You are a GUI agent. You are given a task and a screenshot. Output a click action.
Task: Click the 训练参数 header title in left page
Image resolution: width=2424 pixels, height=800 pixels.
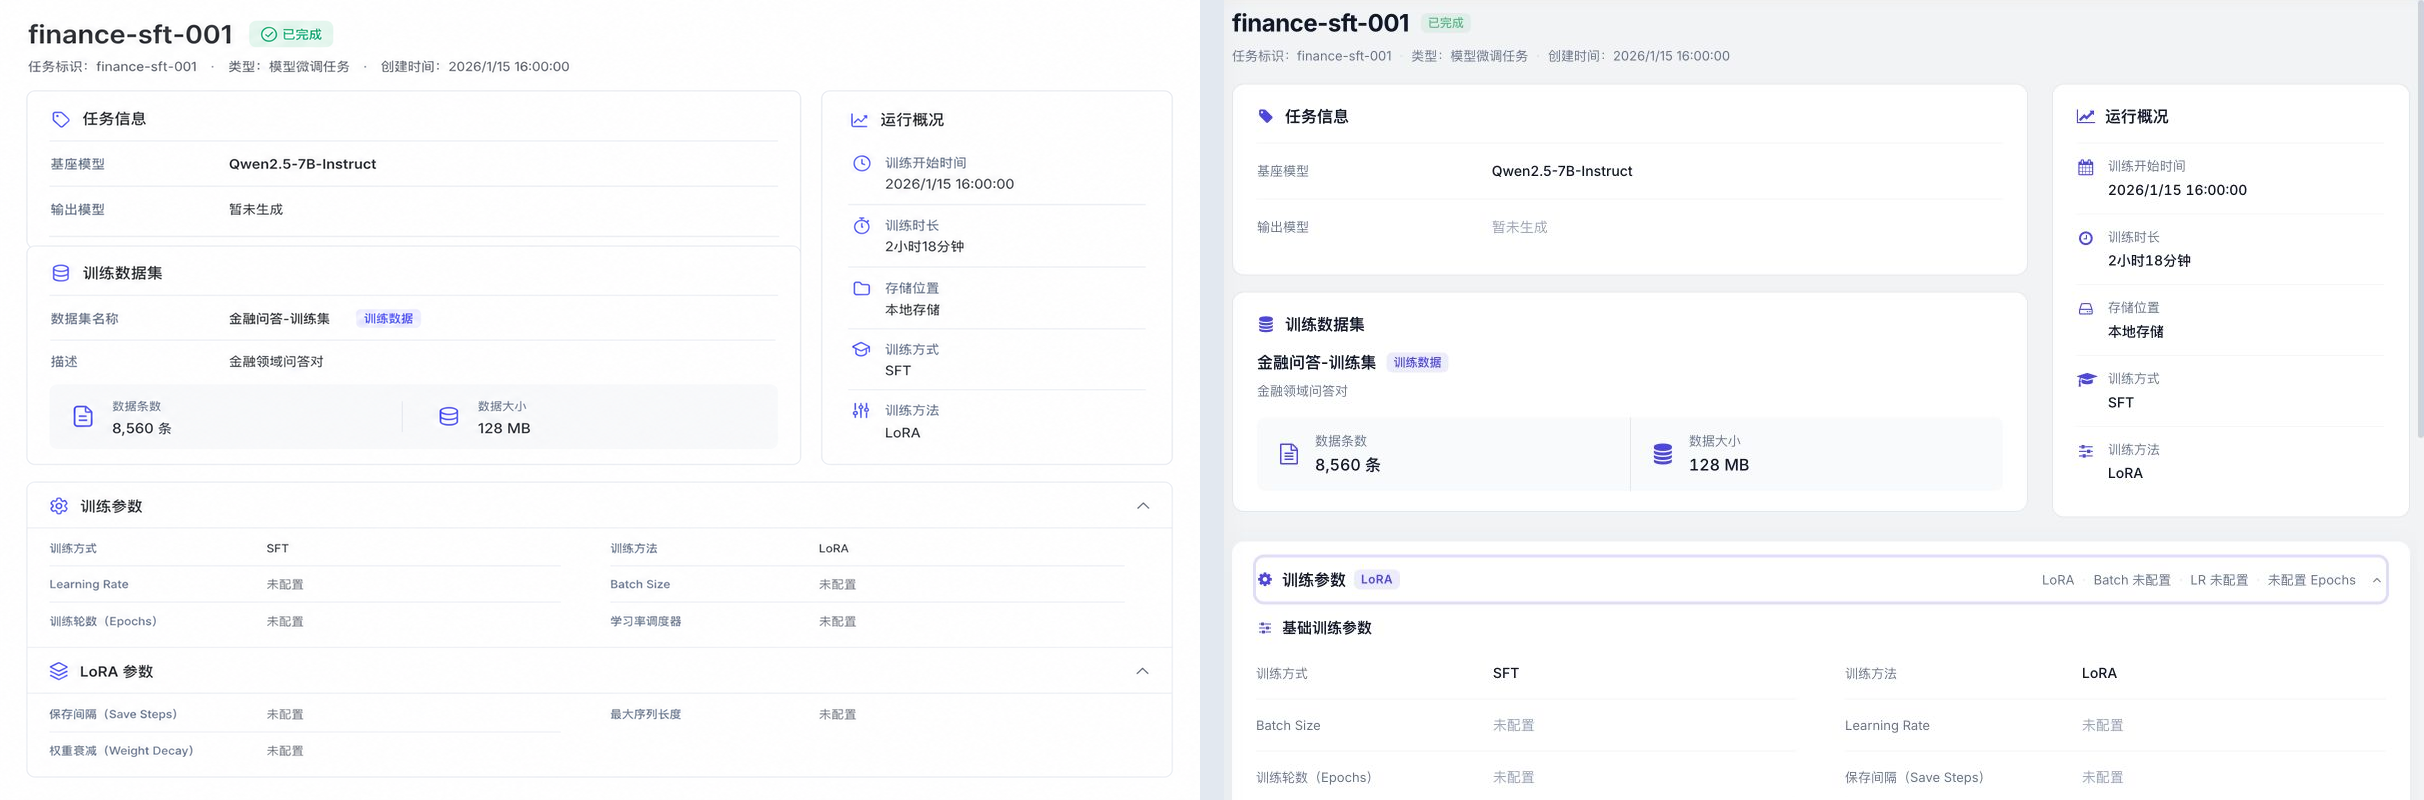click(x=111, y=506)
